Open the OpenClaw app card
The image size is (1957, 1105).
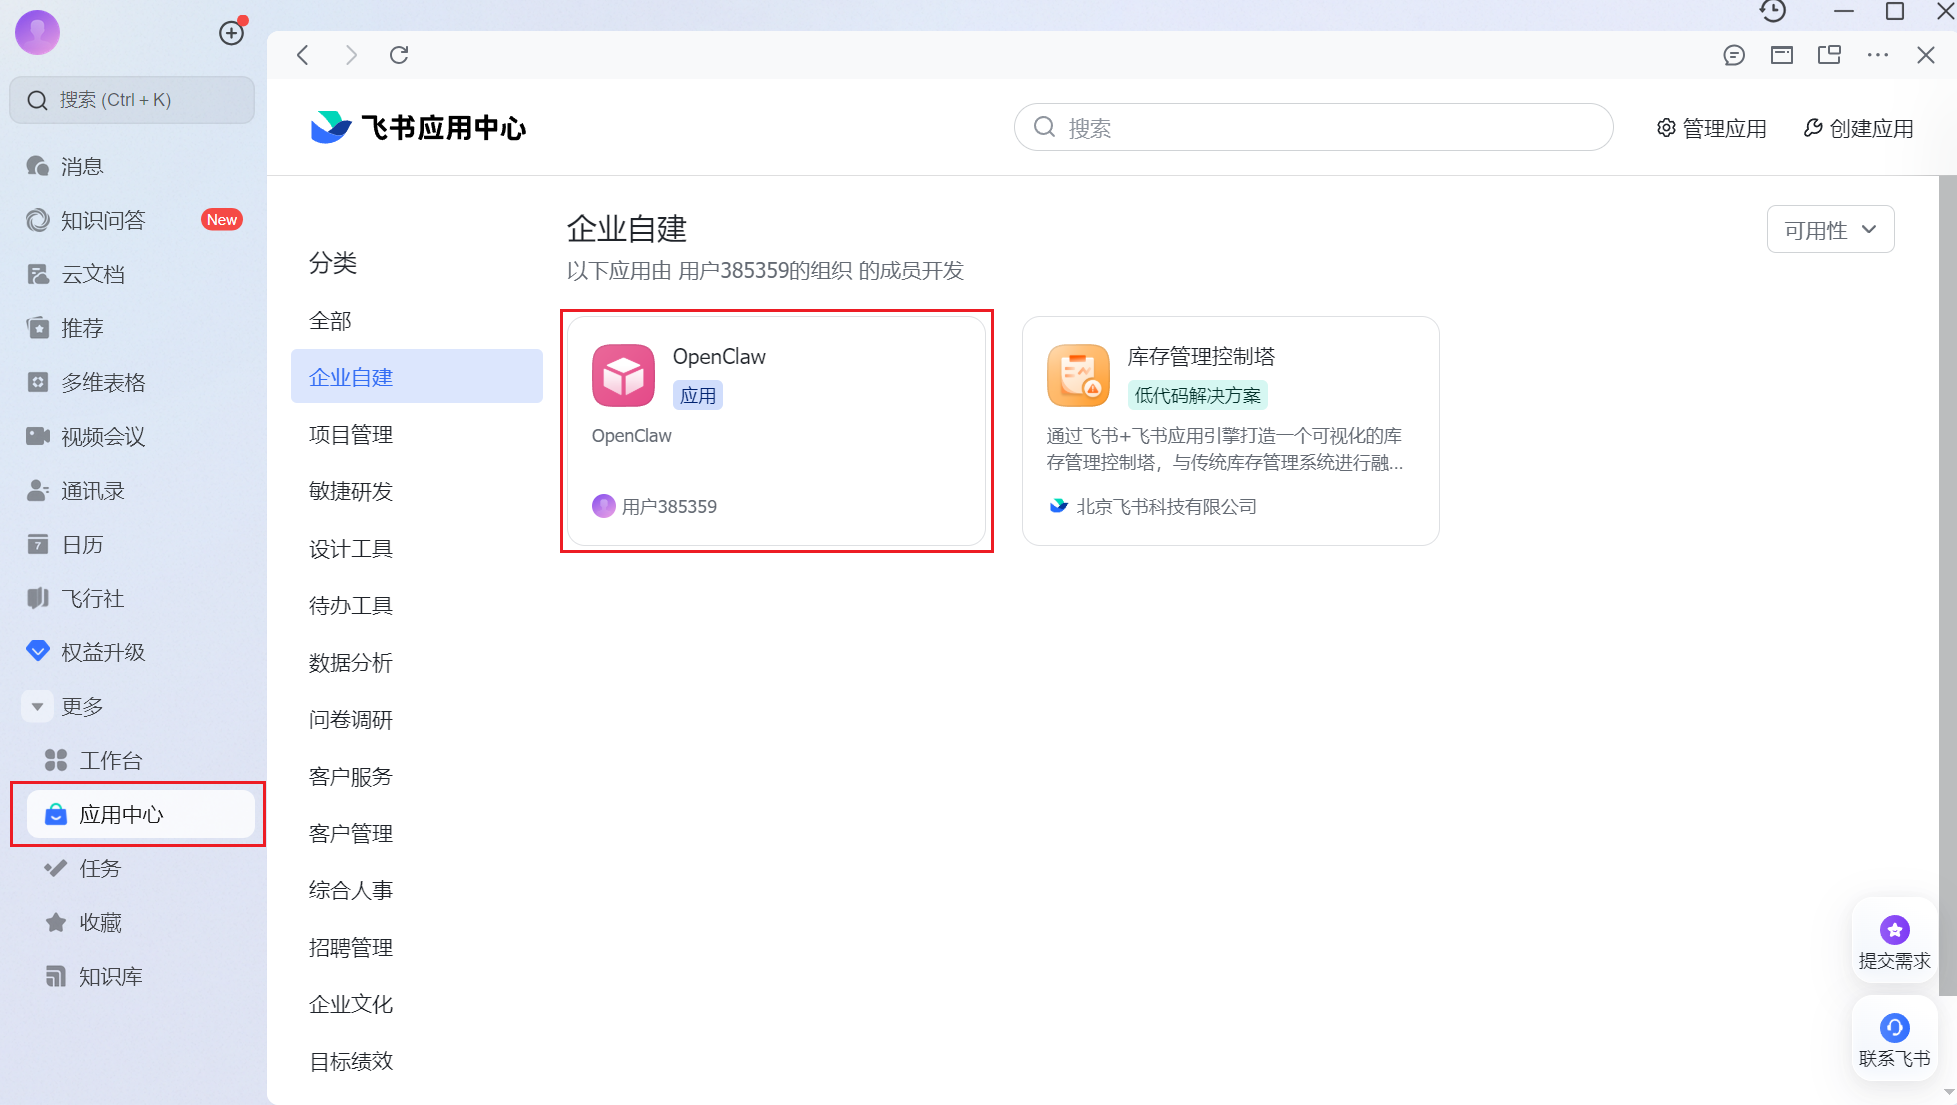pos(777,431)
